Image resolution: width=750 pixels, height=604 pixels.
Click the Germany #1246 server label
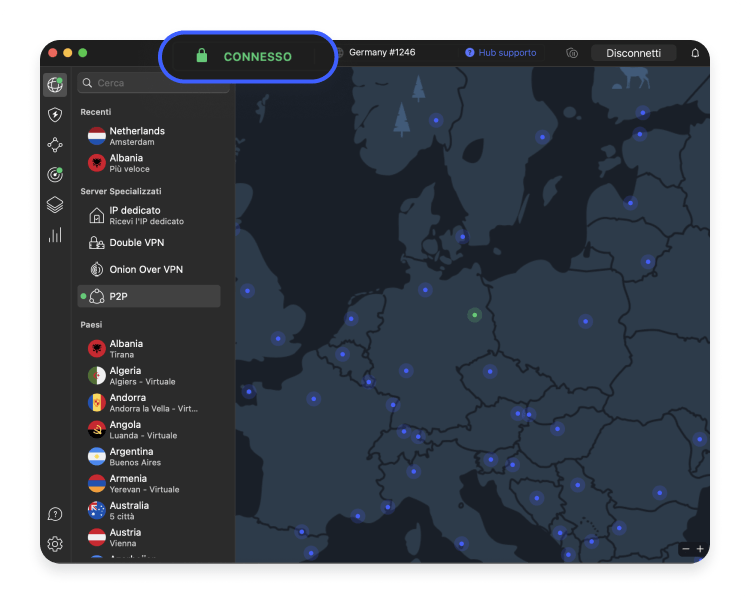click(x=382, y=52)
